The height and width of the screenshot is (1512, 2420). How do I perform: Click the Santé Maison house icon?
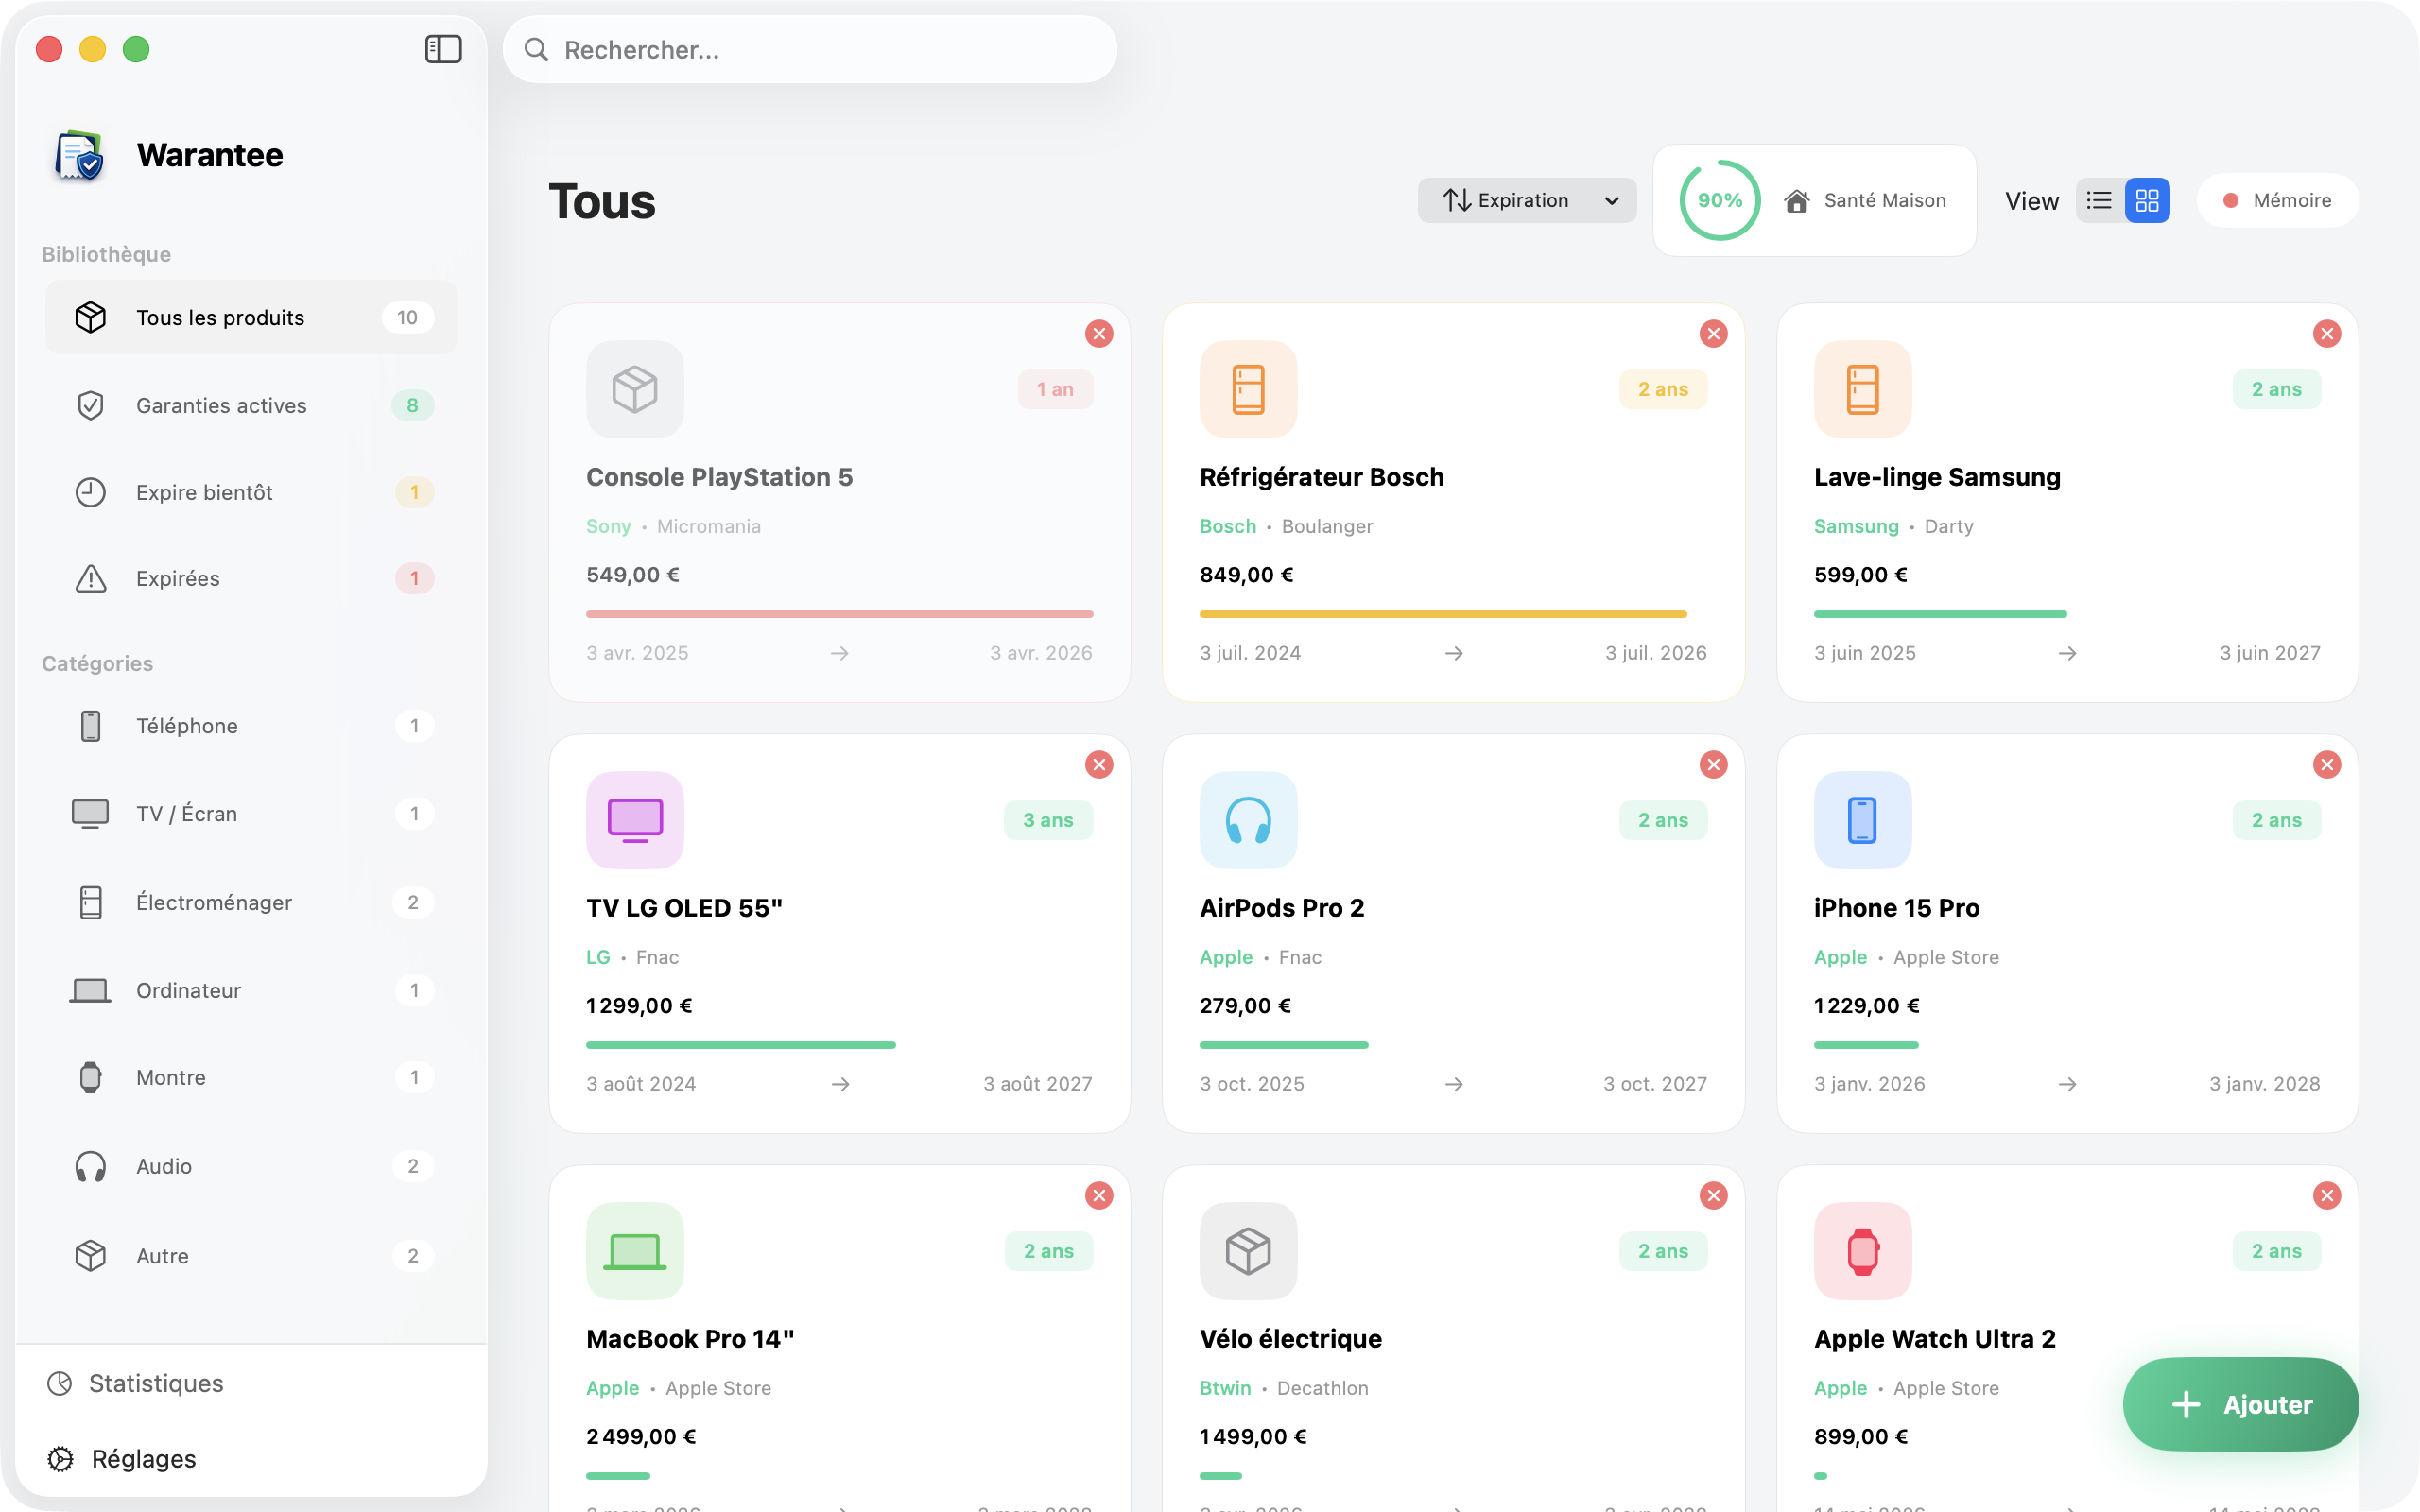(1796, 201)
